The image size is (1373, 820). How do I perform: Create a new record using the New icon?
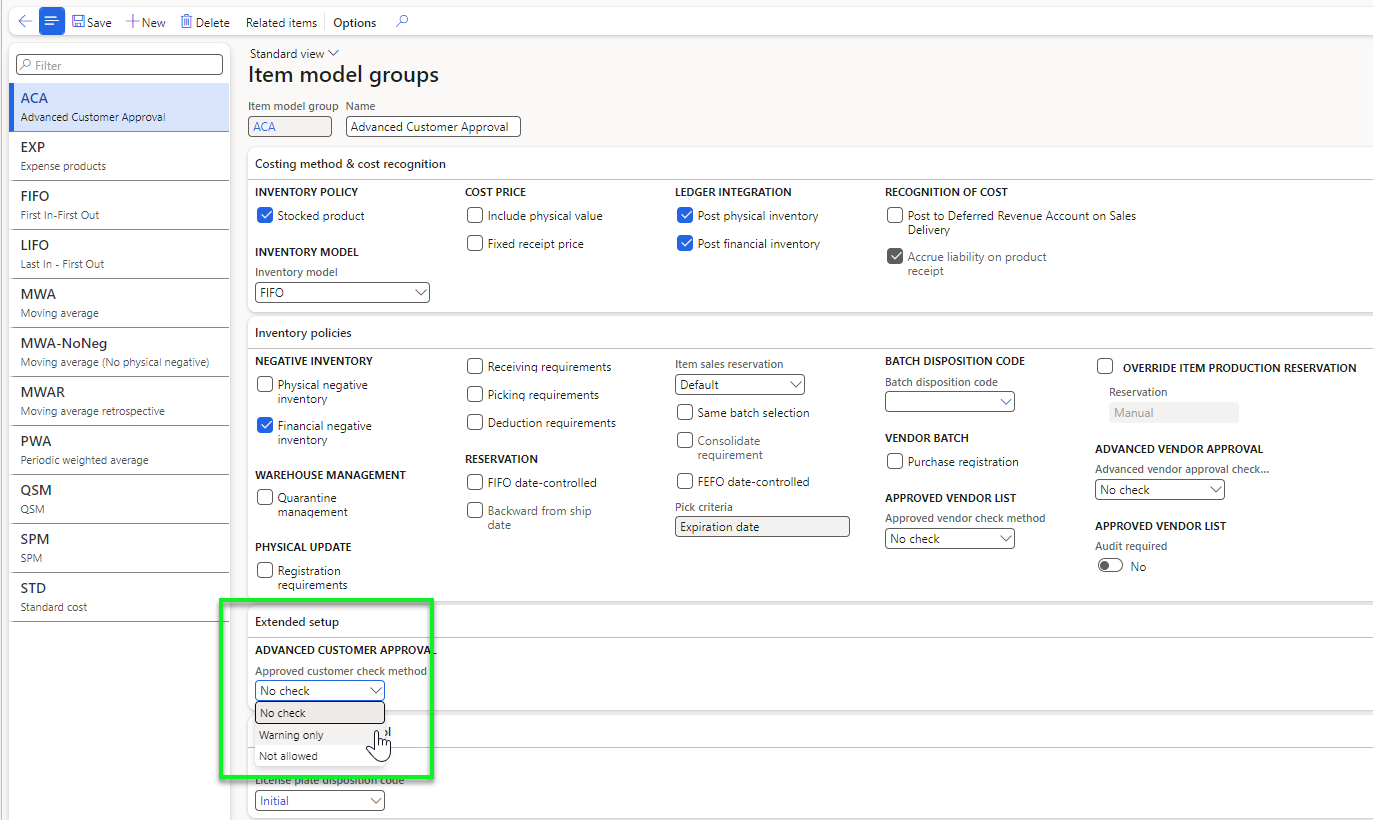click(x=146, y=21)
